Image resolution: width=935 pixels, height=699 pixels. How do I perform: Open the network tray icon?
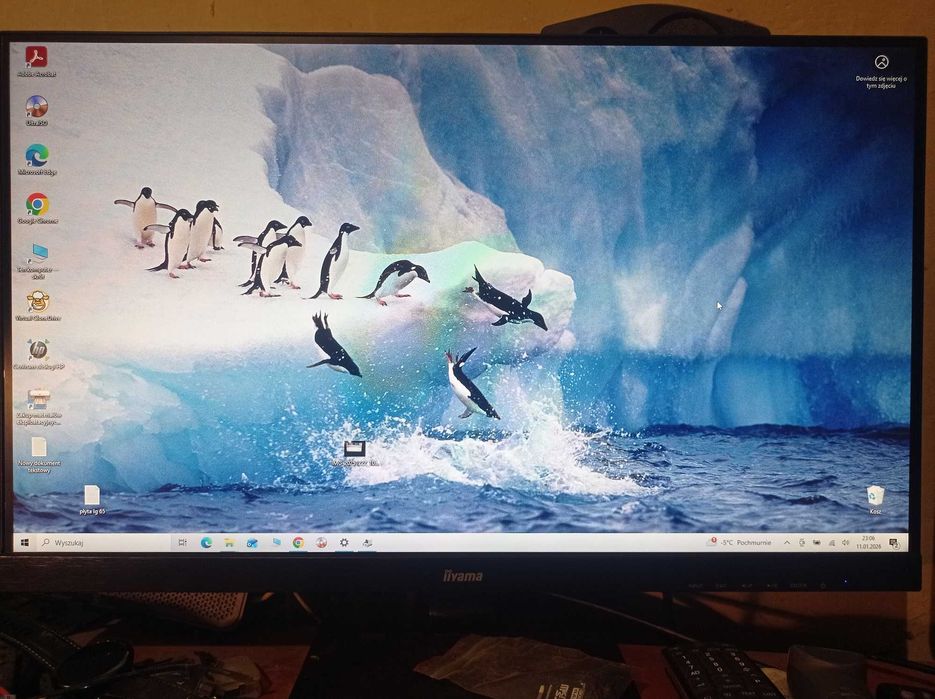(x=831, y=543)
